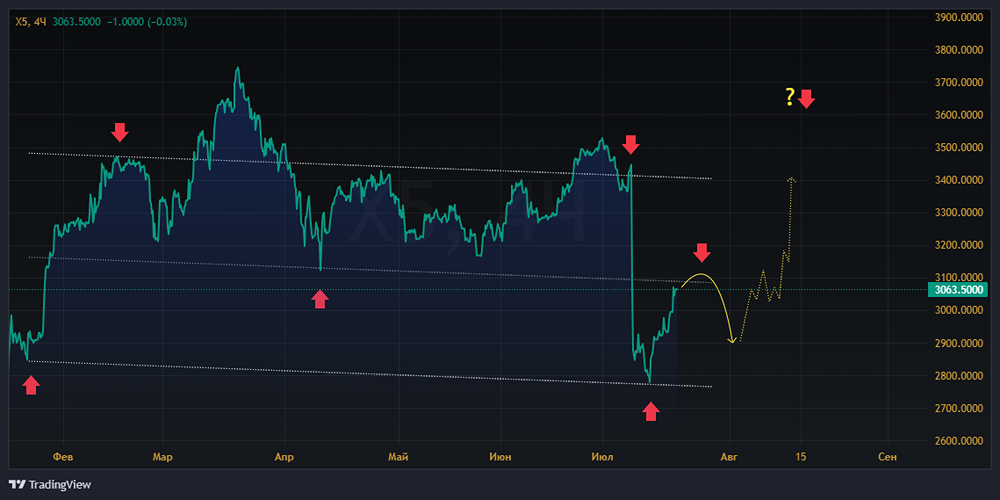1000x500 pixels.
Task: Select the red up arrow below April dip
Action: pos(320,299)
